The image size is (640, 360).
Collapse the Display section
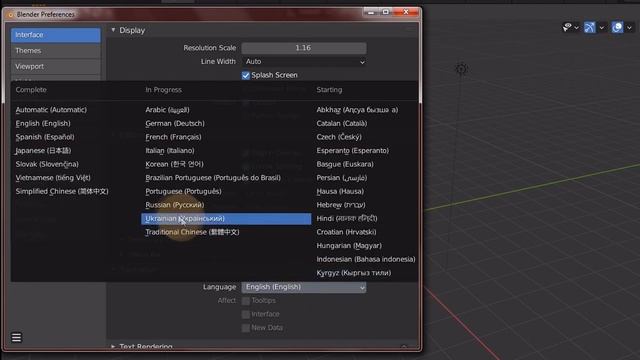(113, 30)
